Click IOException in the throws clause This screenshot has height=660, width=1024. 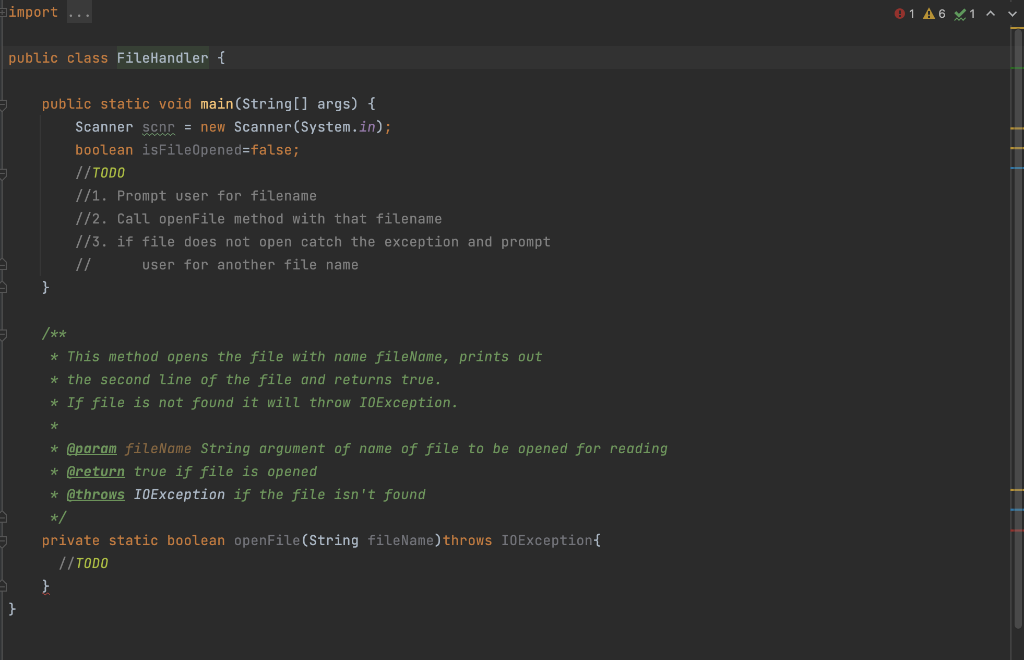pyautogui.click(x=546, y=540)
